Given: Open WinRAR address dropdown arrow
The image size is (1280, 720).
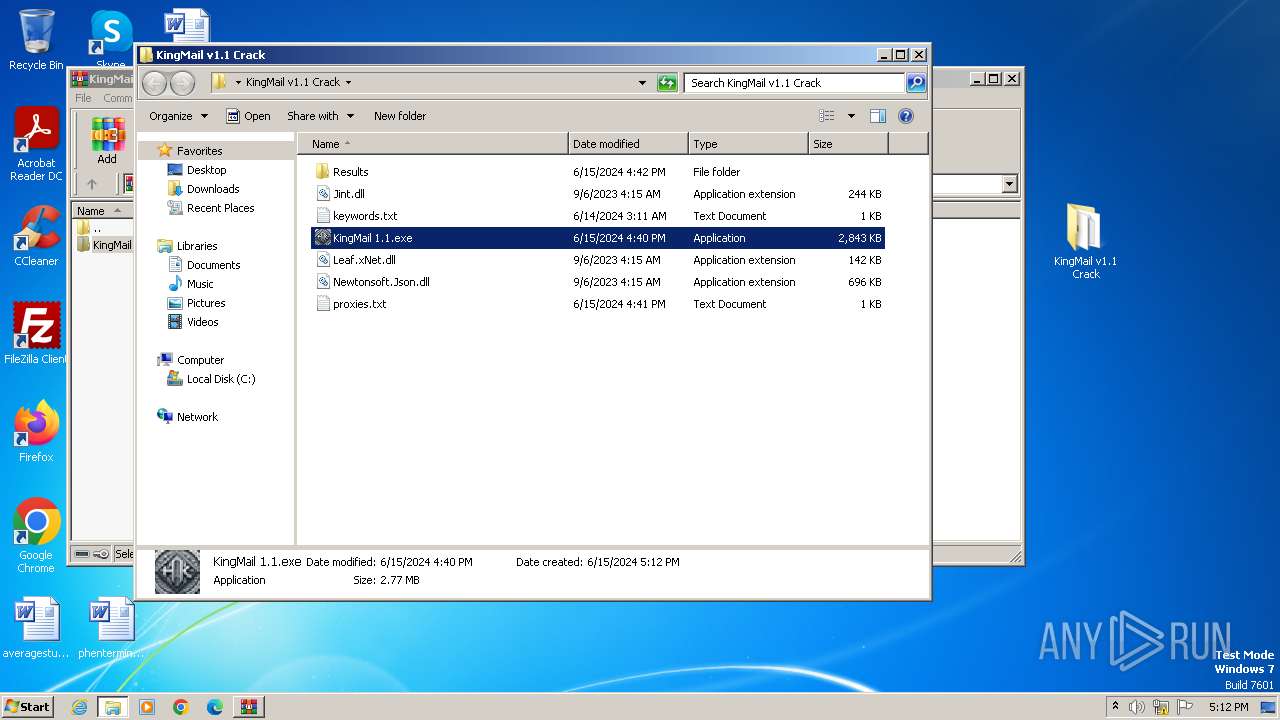Looking at the screenshot, I should click(x=1009, y=184).
